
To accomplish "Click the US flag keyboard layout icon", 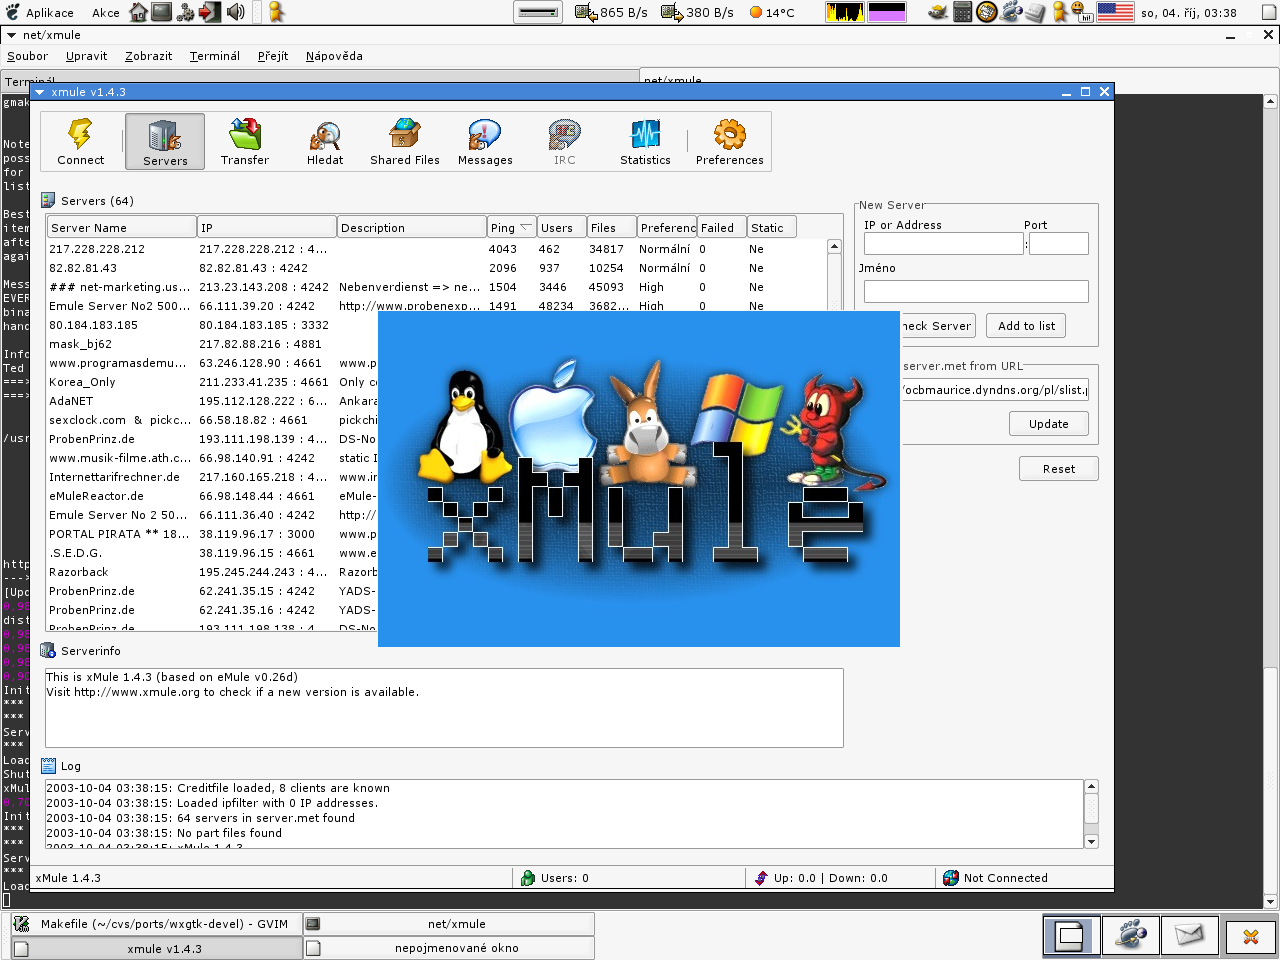I will pos(1115,12).
